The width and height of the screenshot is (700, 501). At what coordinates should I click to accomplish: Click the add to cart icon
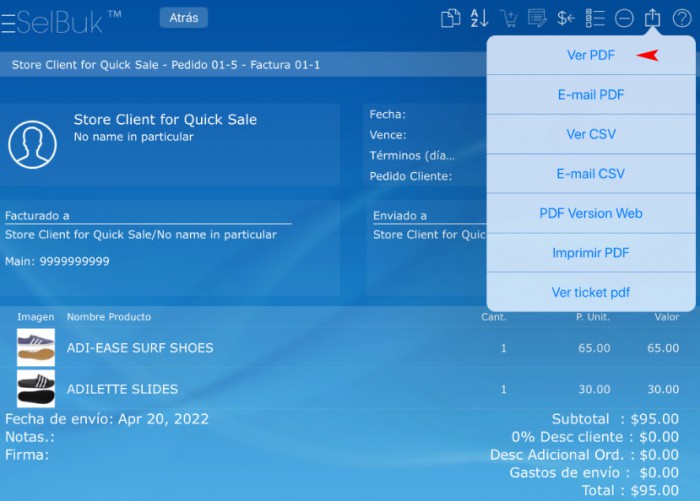(509, 18)
